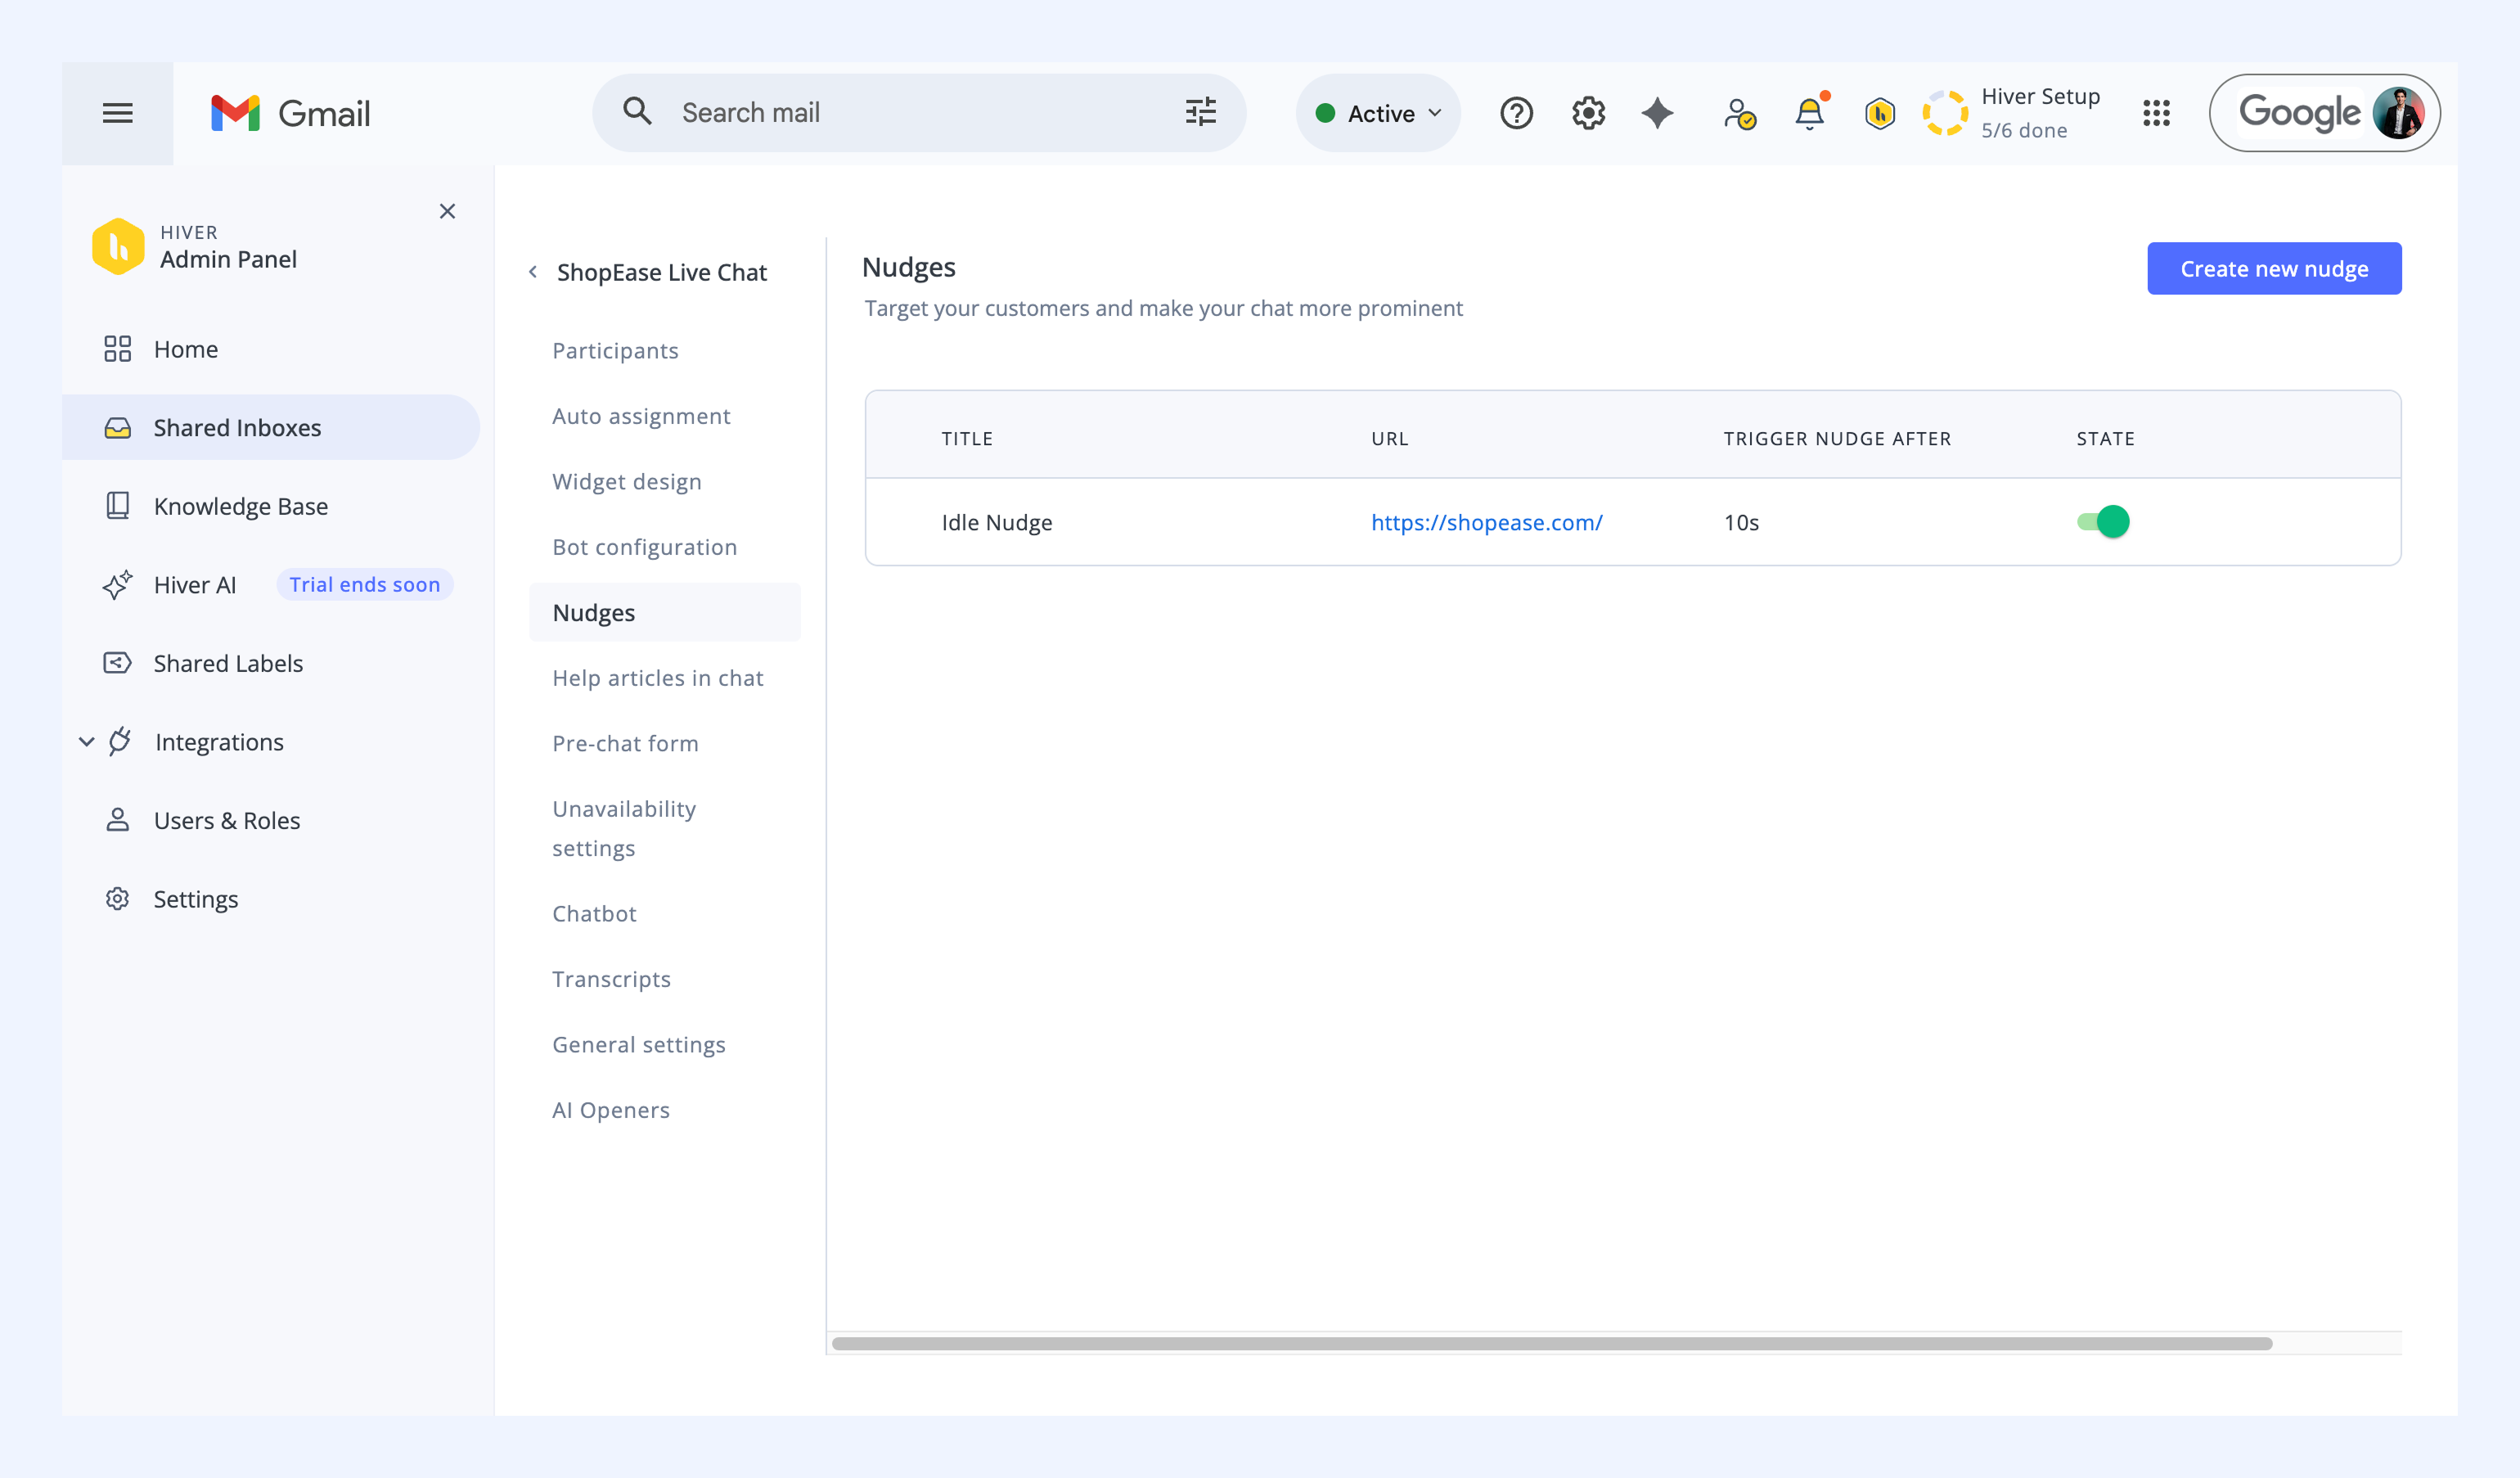This screenshot has height=1478, width=2520.
Task: Open Widget design settings
Action: [x=627, y=482]
